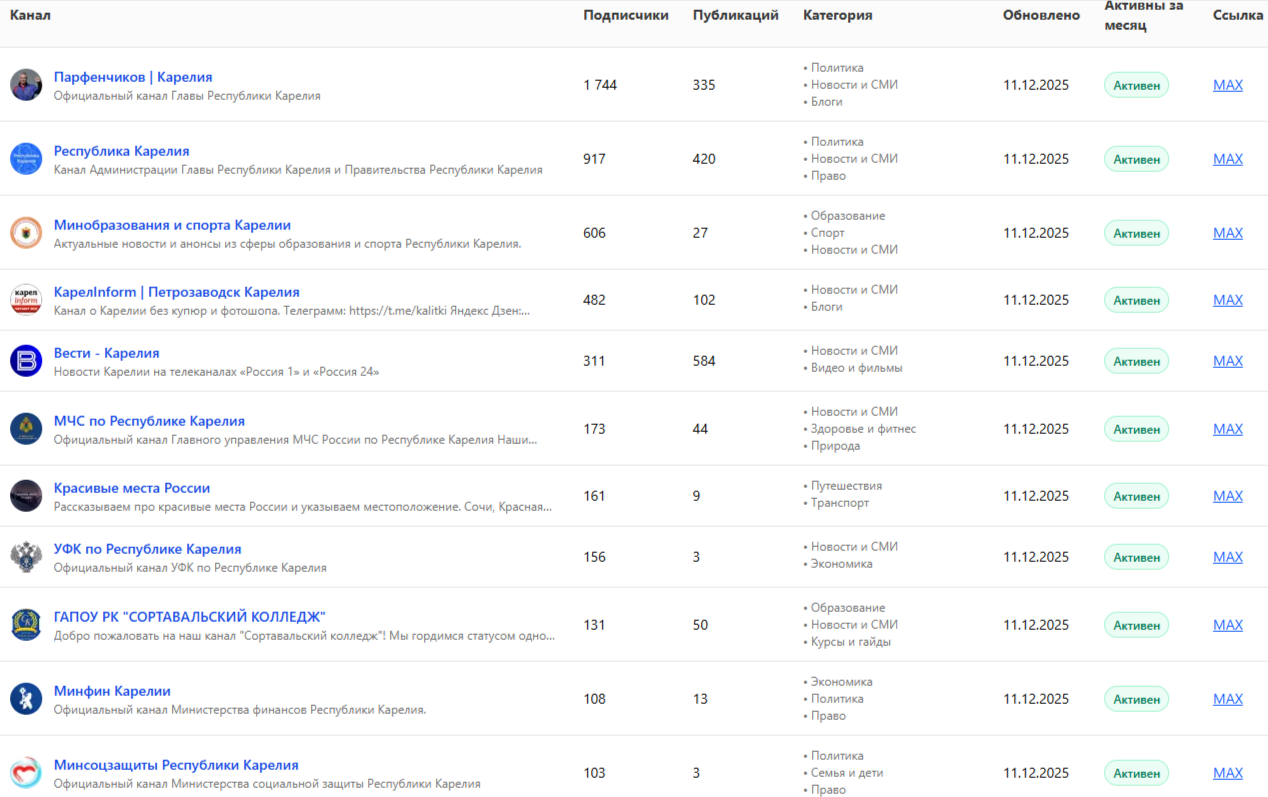
Task: Click Активен badge in Республика Карелия row
Action: 1136,159
